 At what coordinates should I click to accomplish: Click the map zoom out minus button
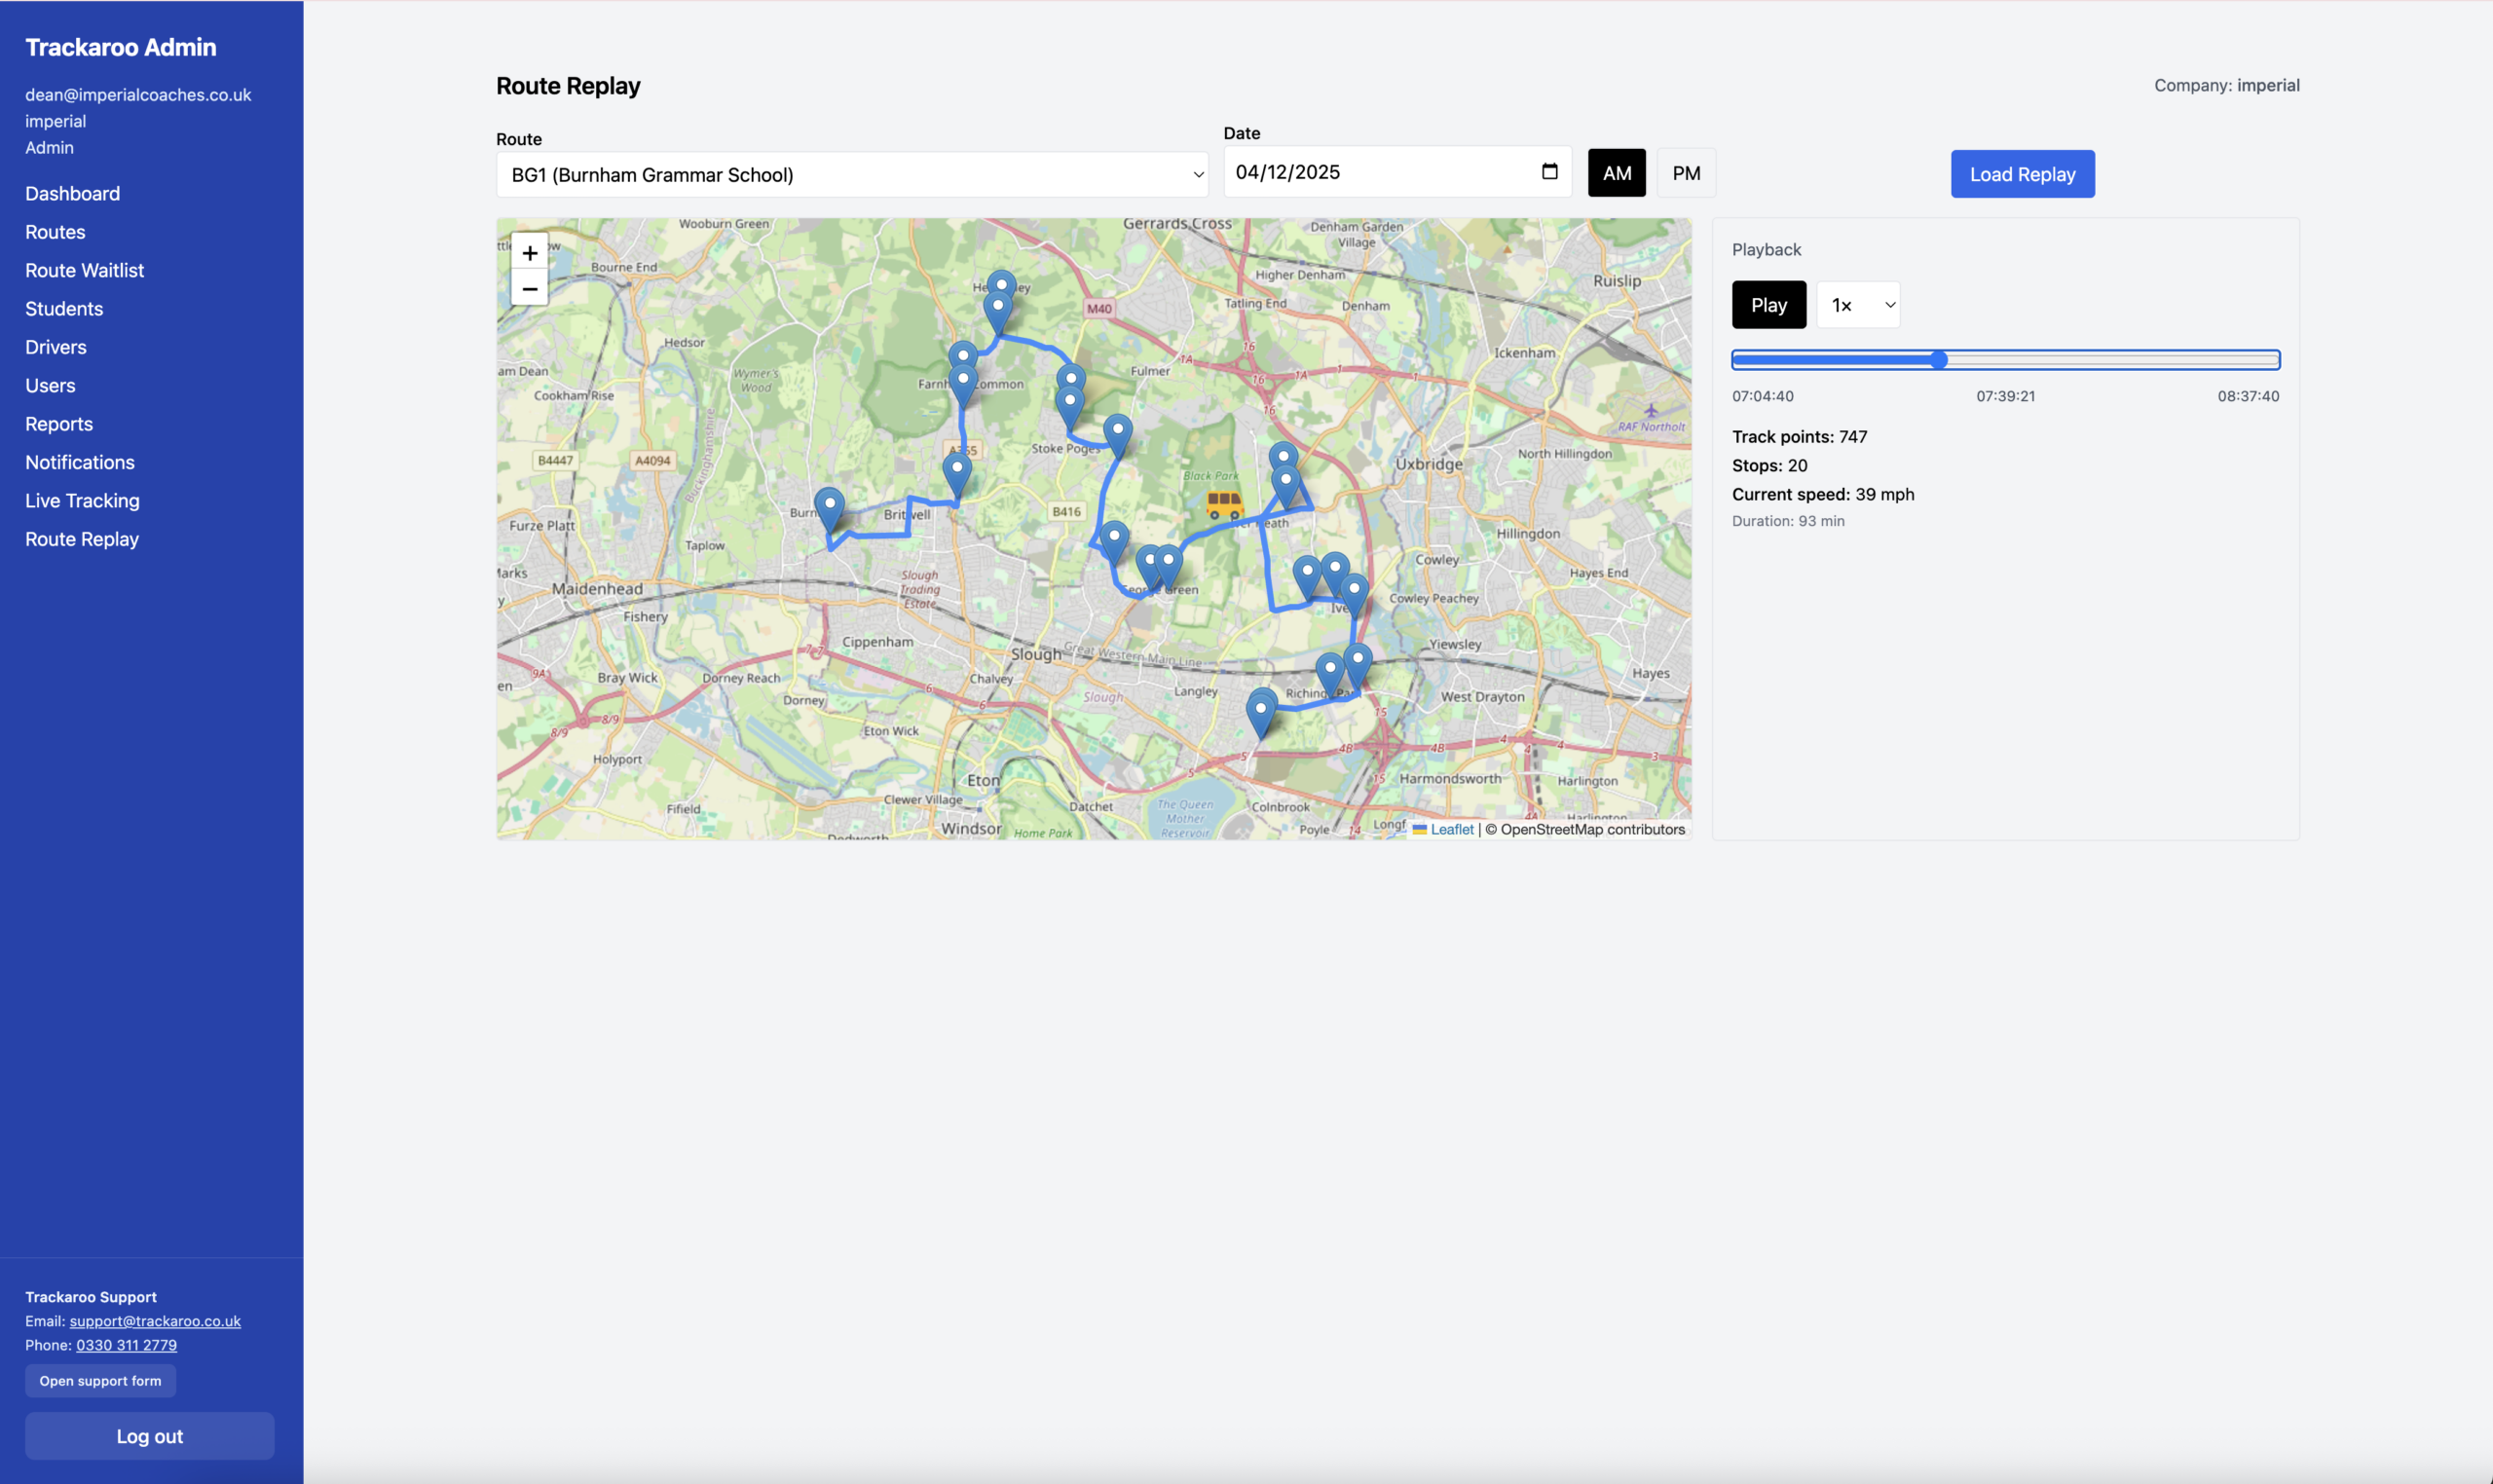pos(529,289)
